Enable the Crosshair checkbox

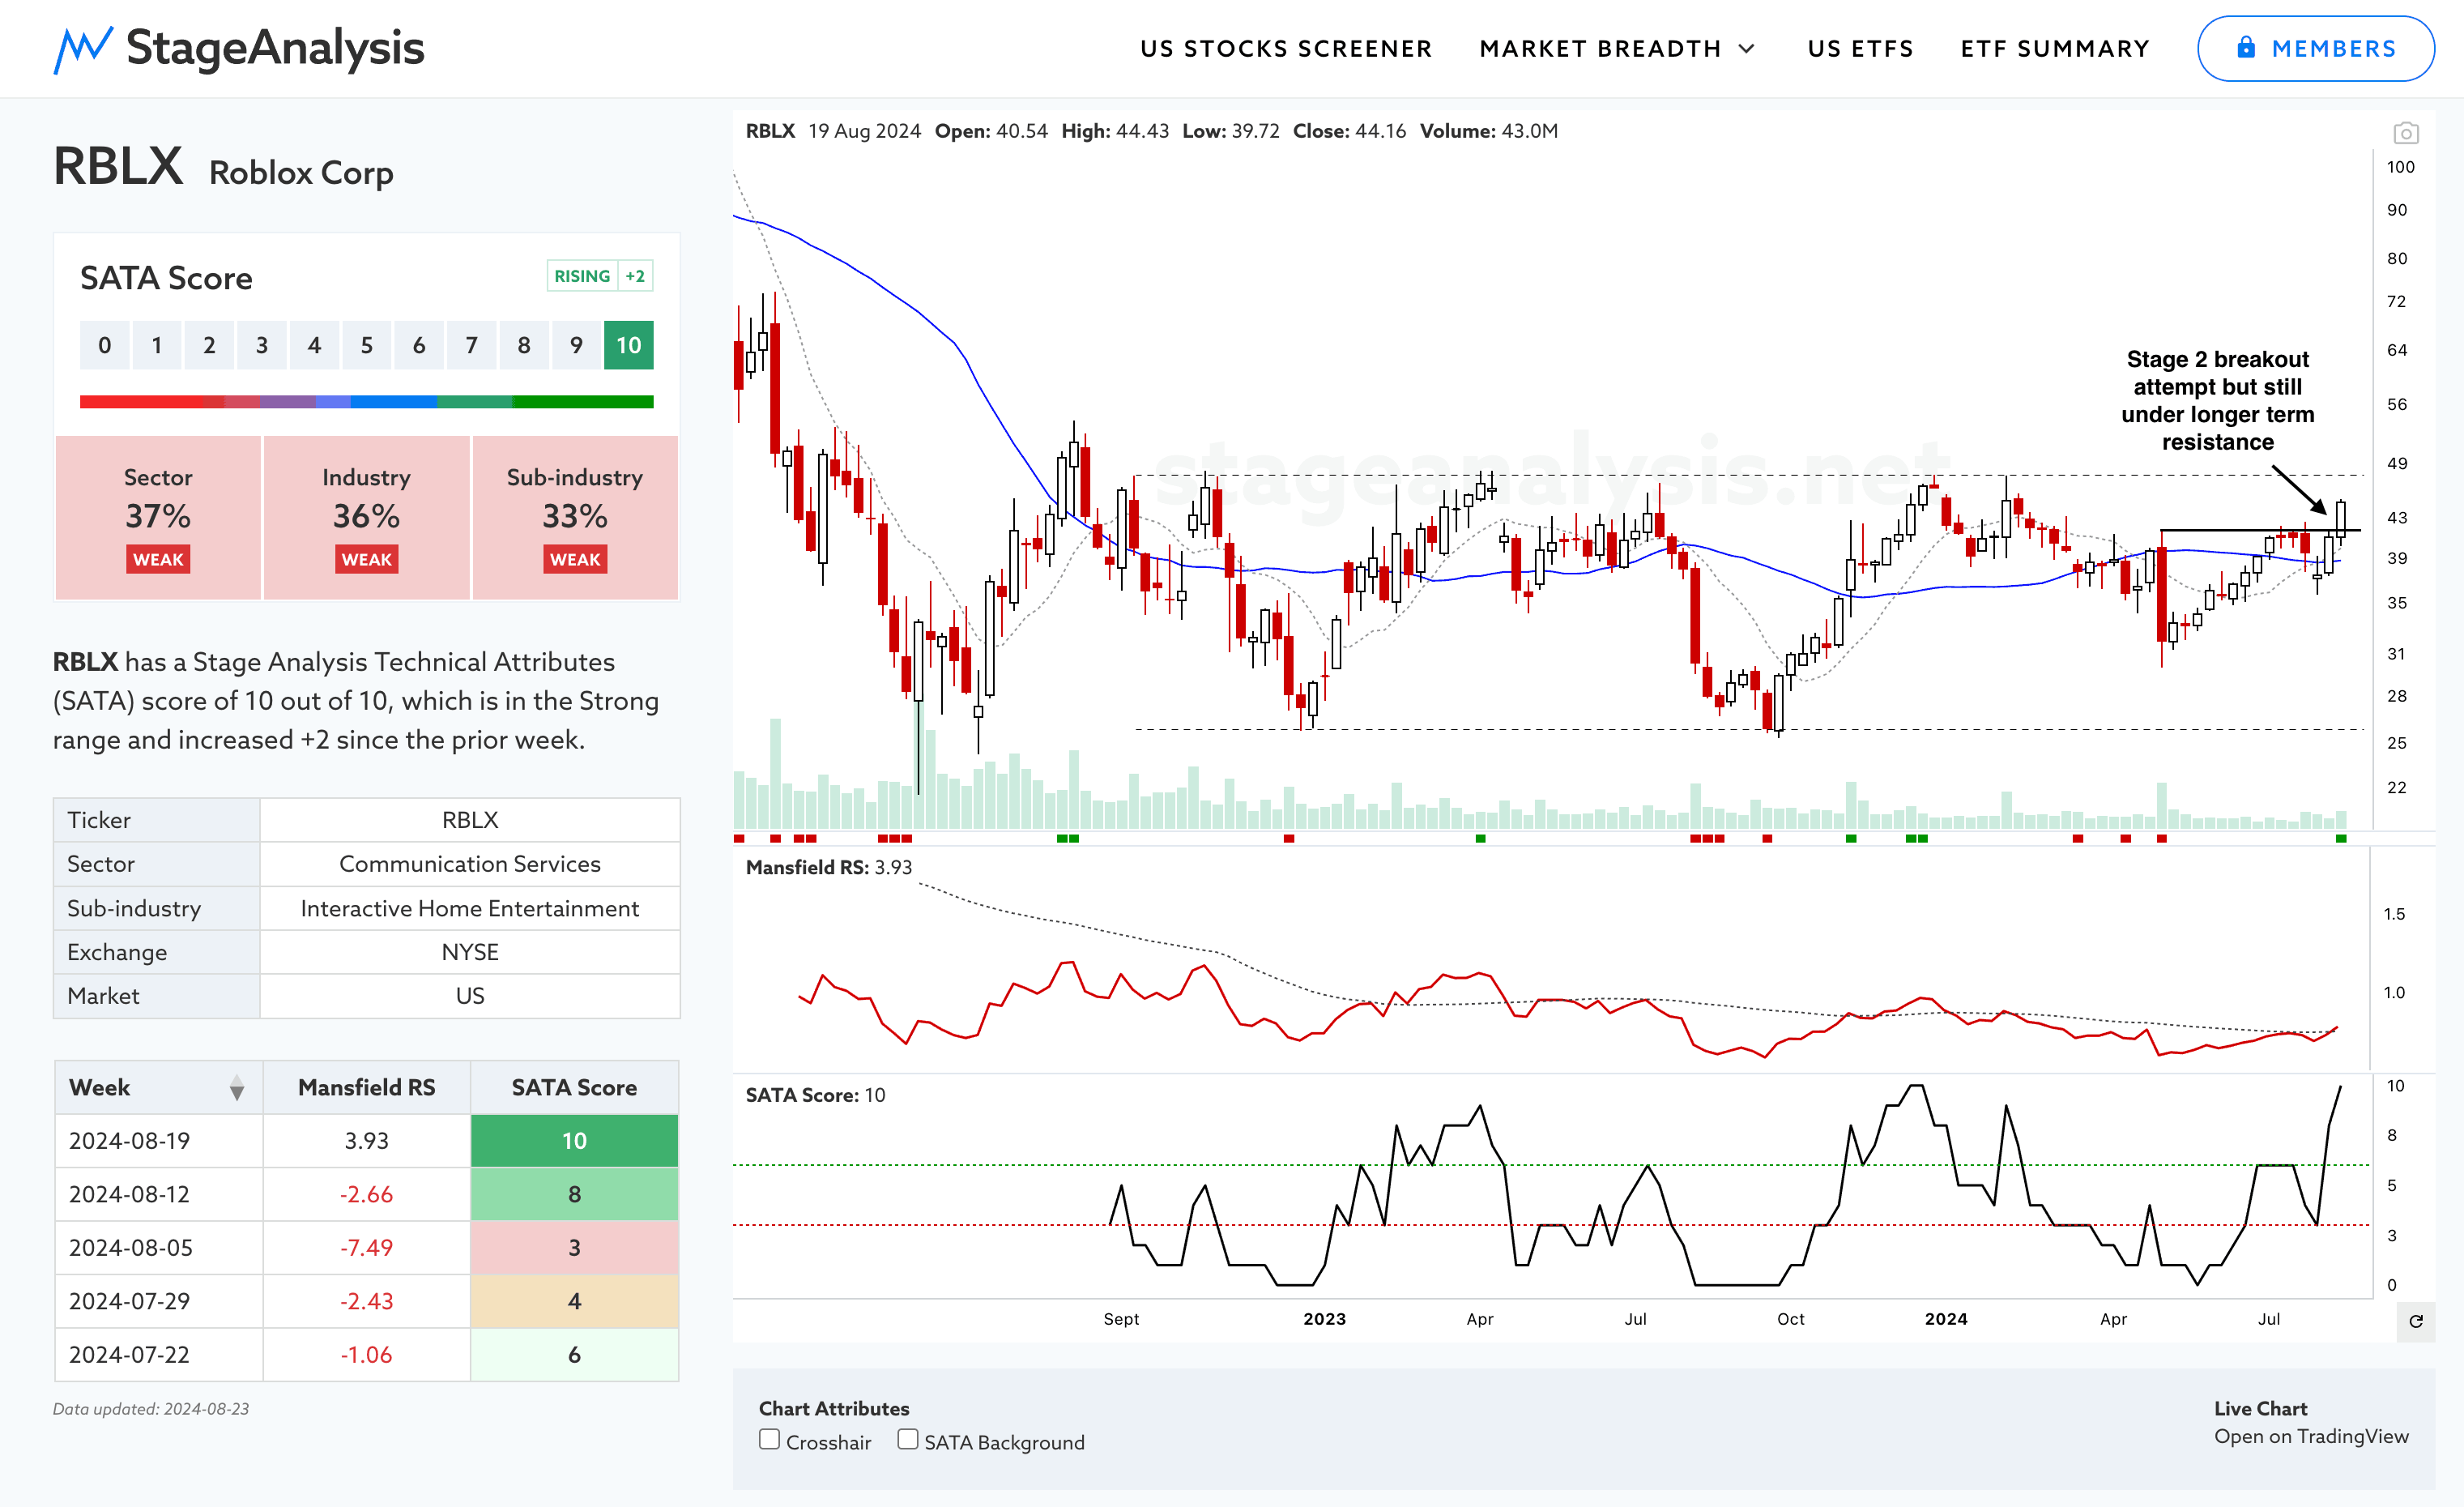point(769,1439)
